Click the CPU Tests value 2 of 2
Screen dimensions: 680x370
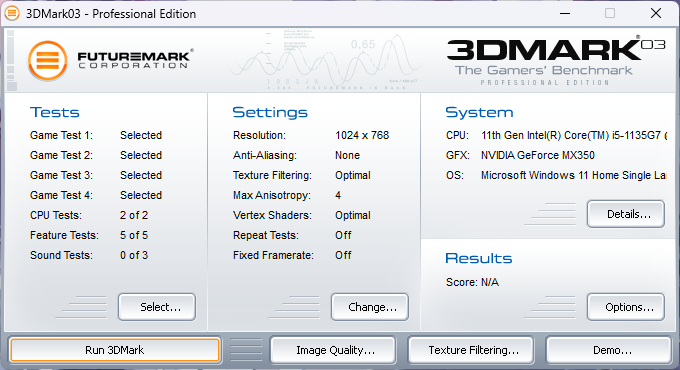[134, 215]
